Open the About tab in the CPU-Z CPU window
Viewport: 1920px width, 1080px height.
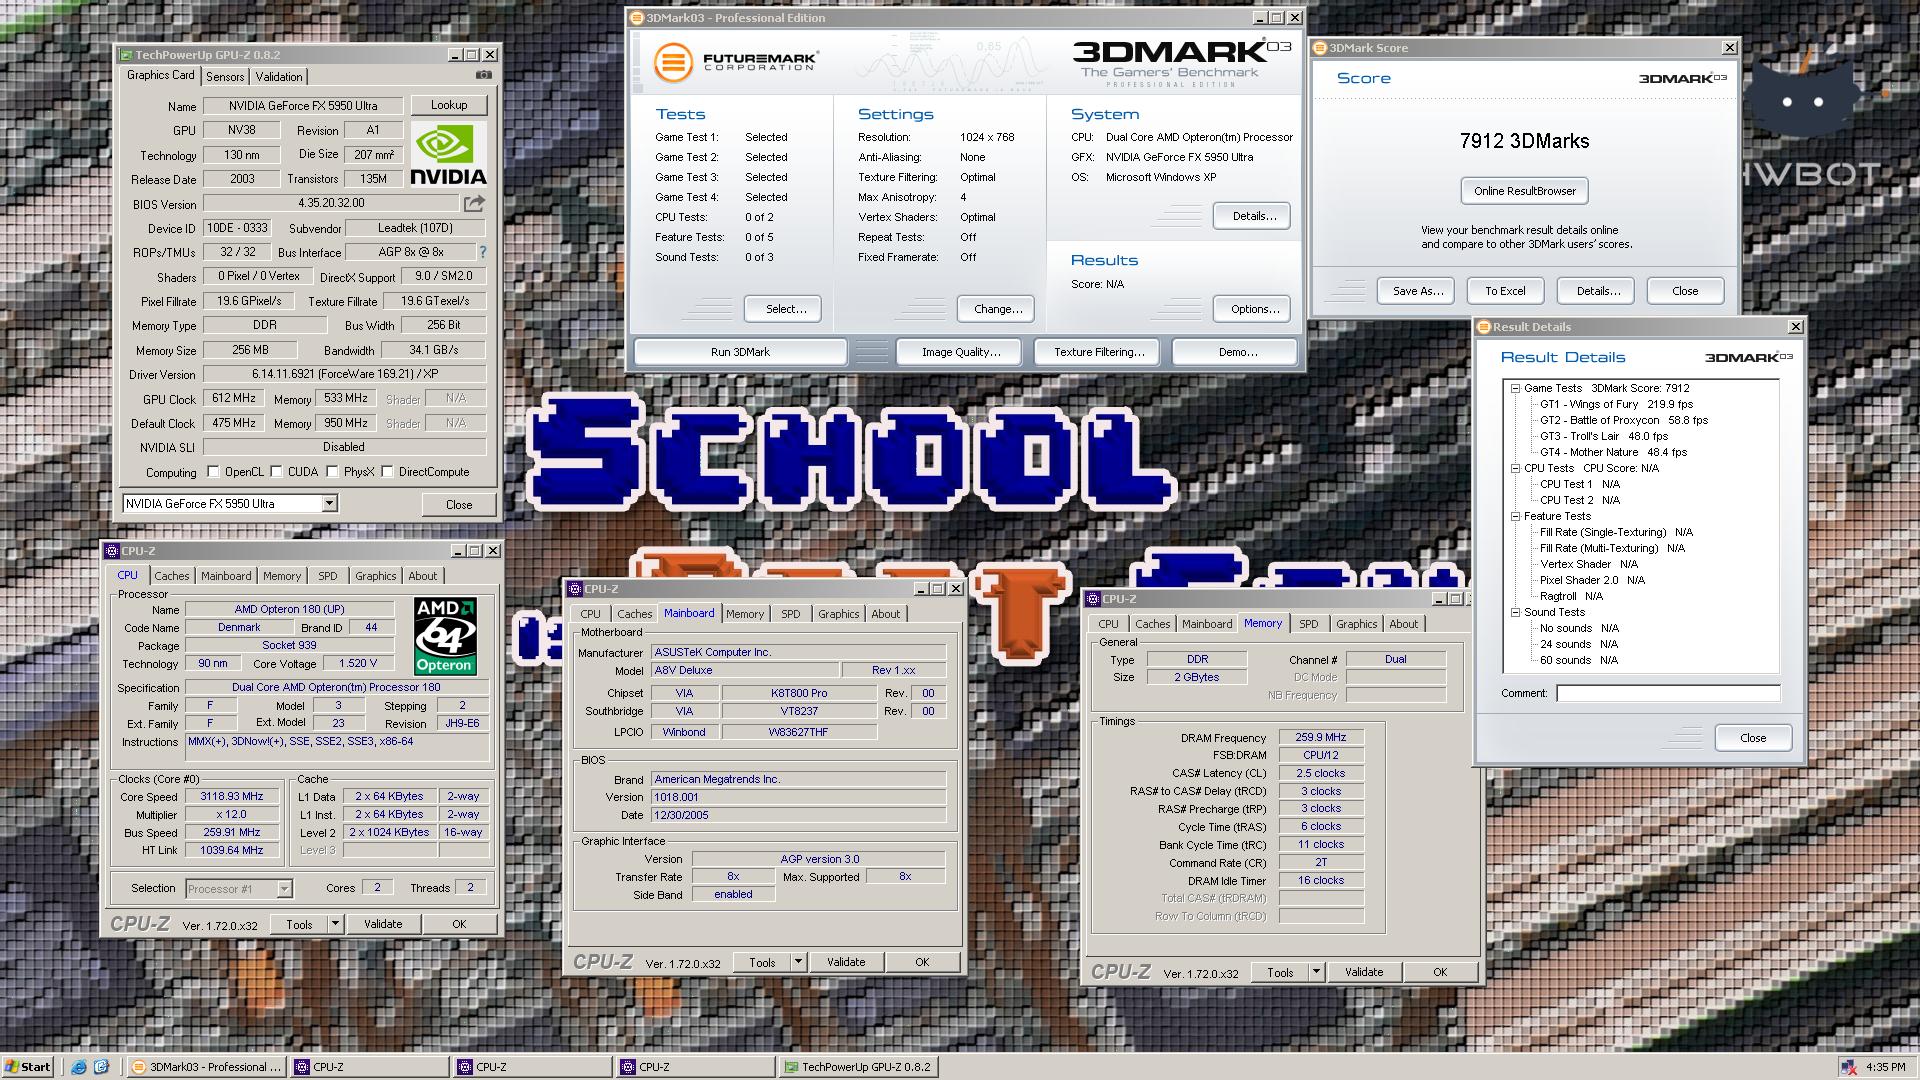(422, 576)
